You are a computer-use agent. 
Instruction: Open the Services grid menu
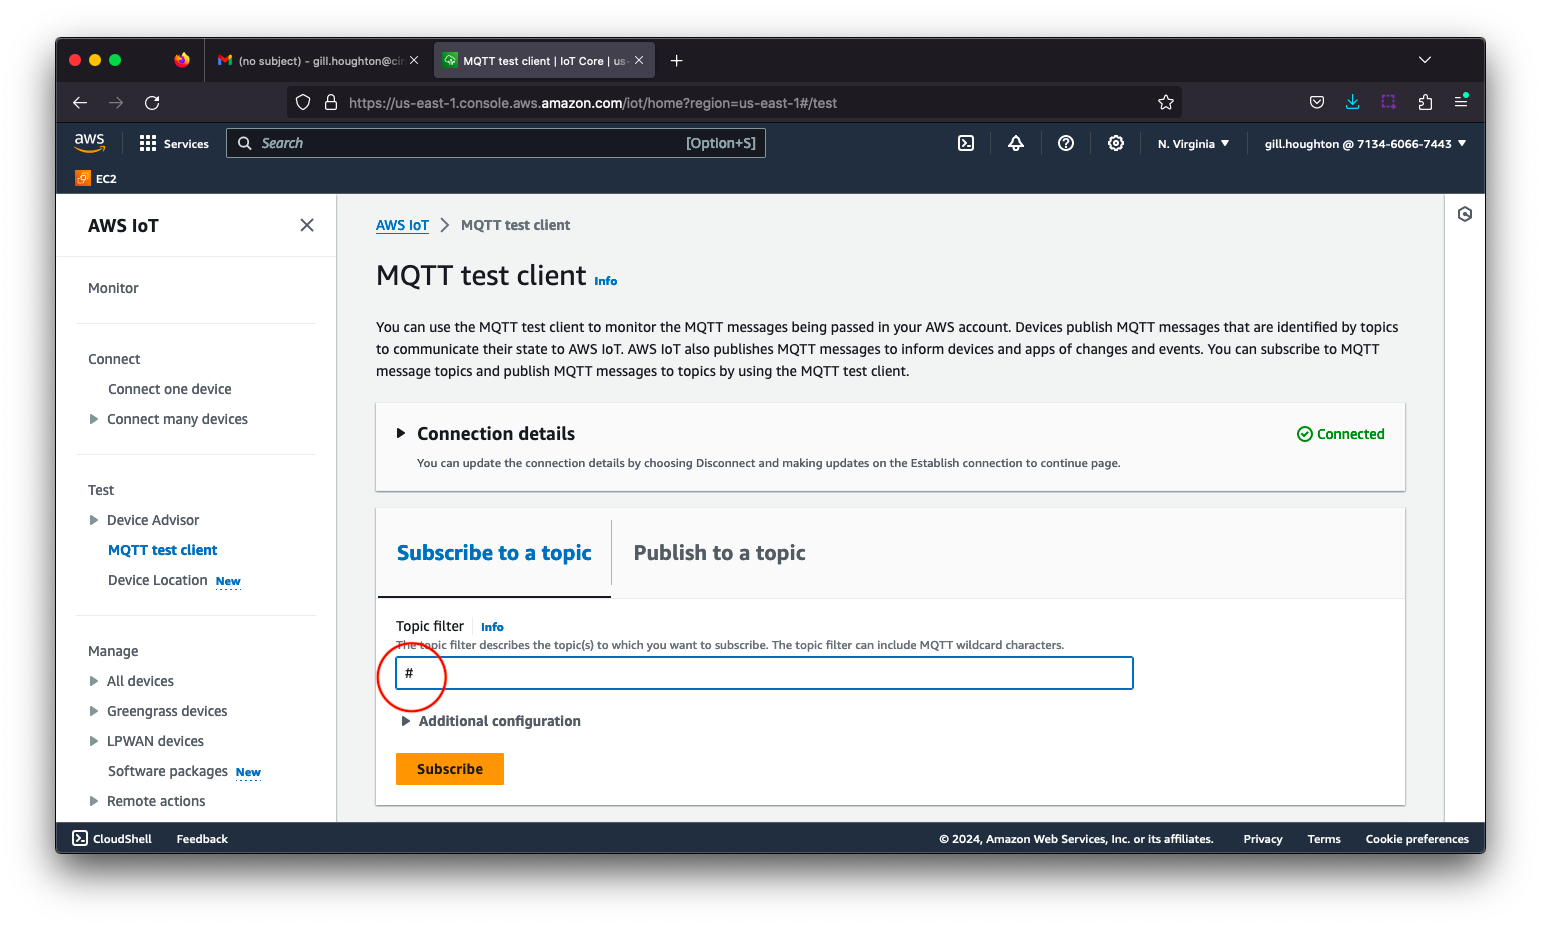(174, 144)
